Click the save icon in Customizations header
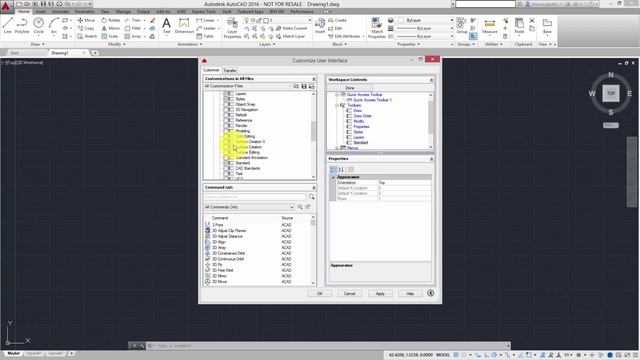The height and width of the screenshot is (360, 640). point(304,86)
